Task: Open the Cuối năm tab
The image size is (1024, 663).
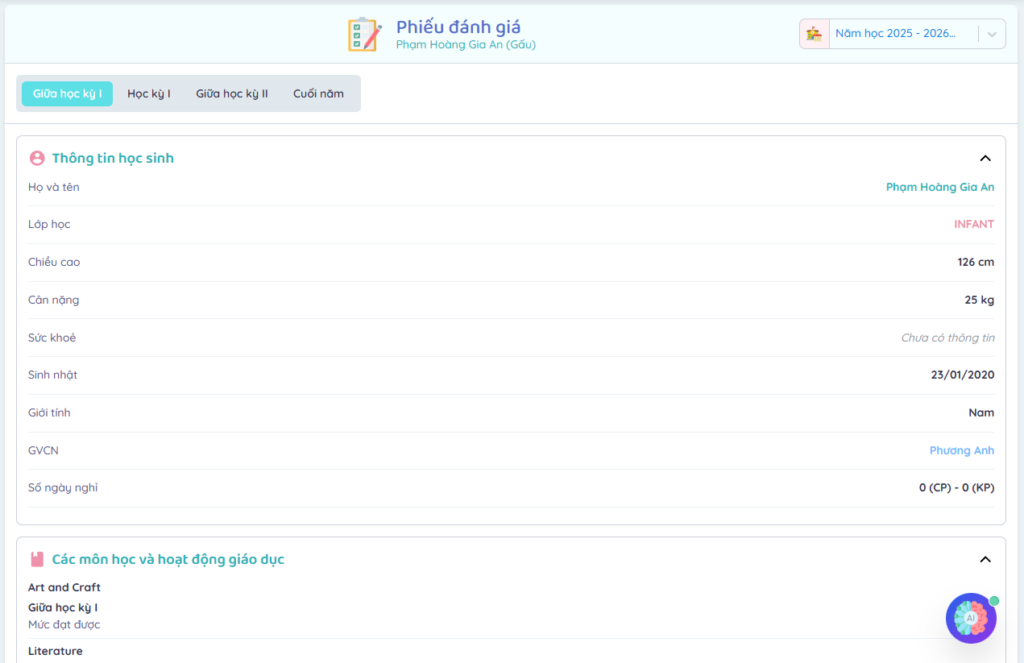Action: [x=318, y=94]
